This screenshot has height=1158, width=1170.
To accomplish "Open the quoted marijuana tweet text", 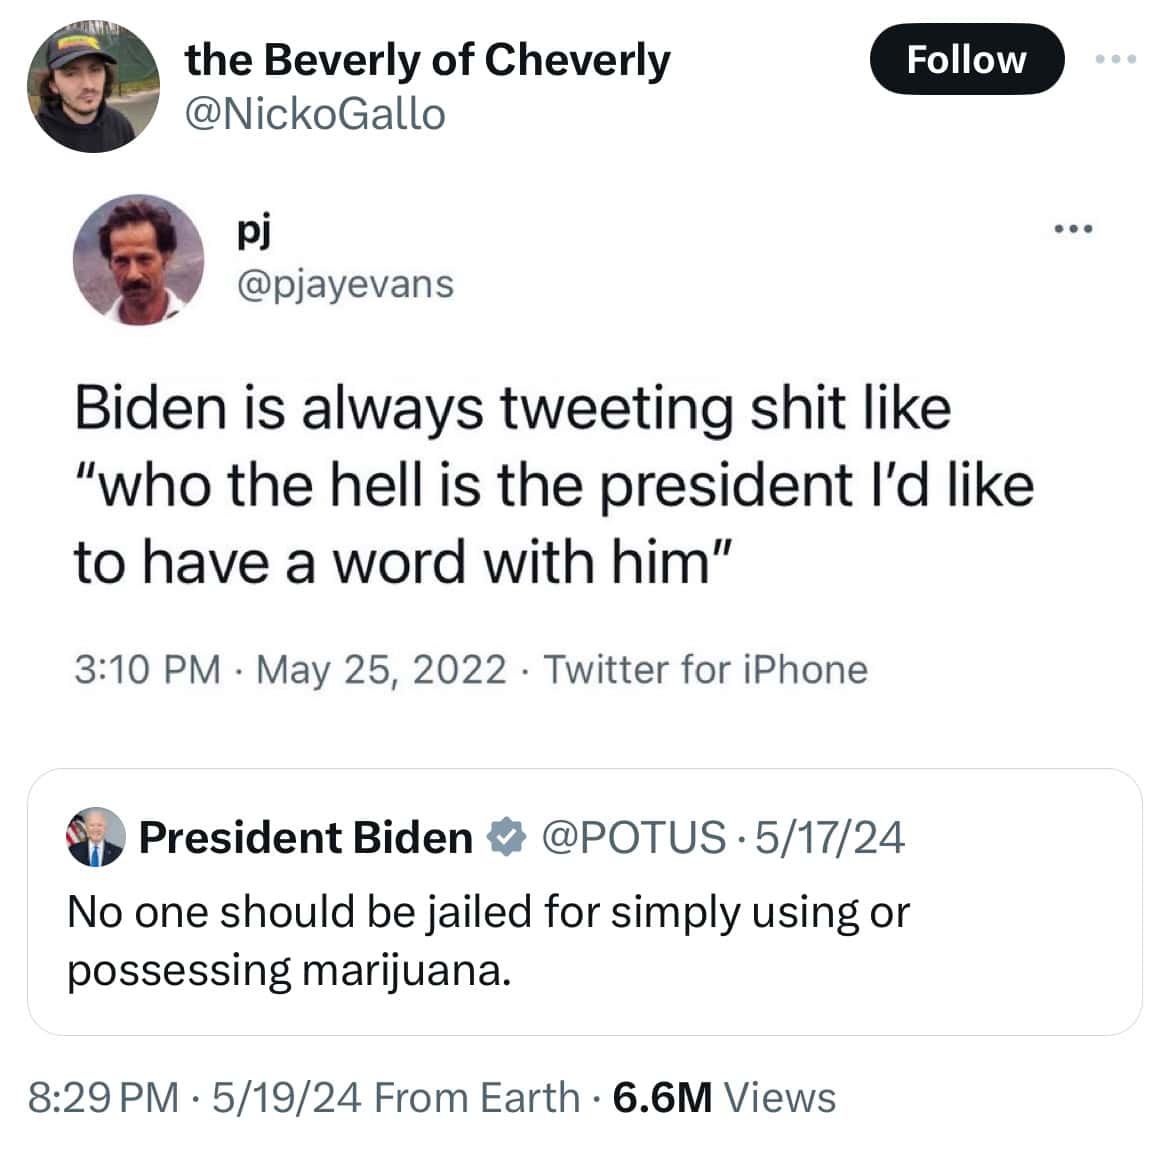I will click(x=488, y=941).
